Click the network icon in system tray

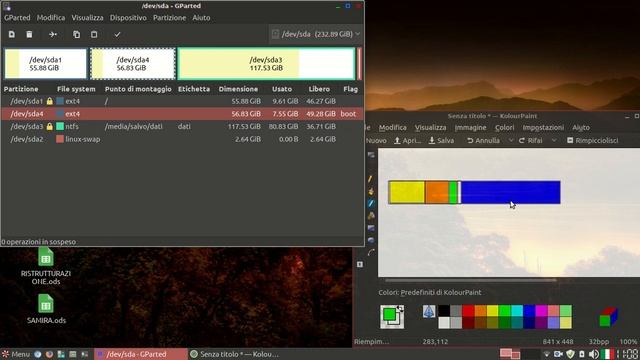click(547, 354)
